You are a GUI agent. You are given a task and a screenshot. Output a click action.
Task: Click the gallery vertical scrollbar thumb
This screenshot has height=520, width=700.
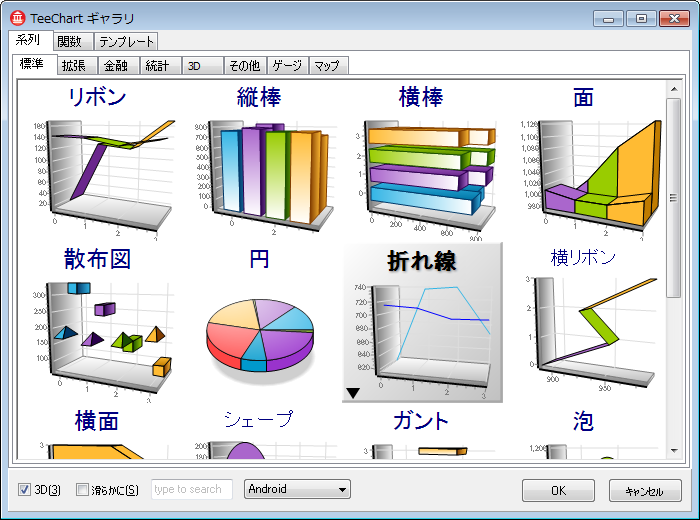click(674, 198)
